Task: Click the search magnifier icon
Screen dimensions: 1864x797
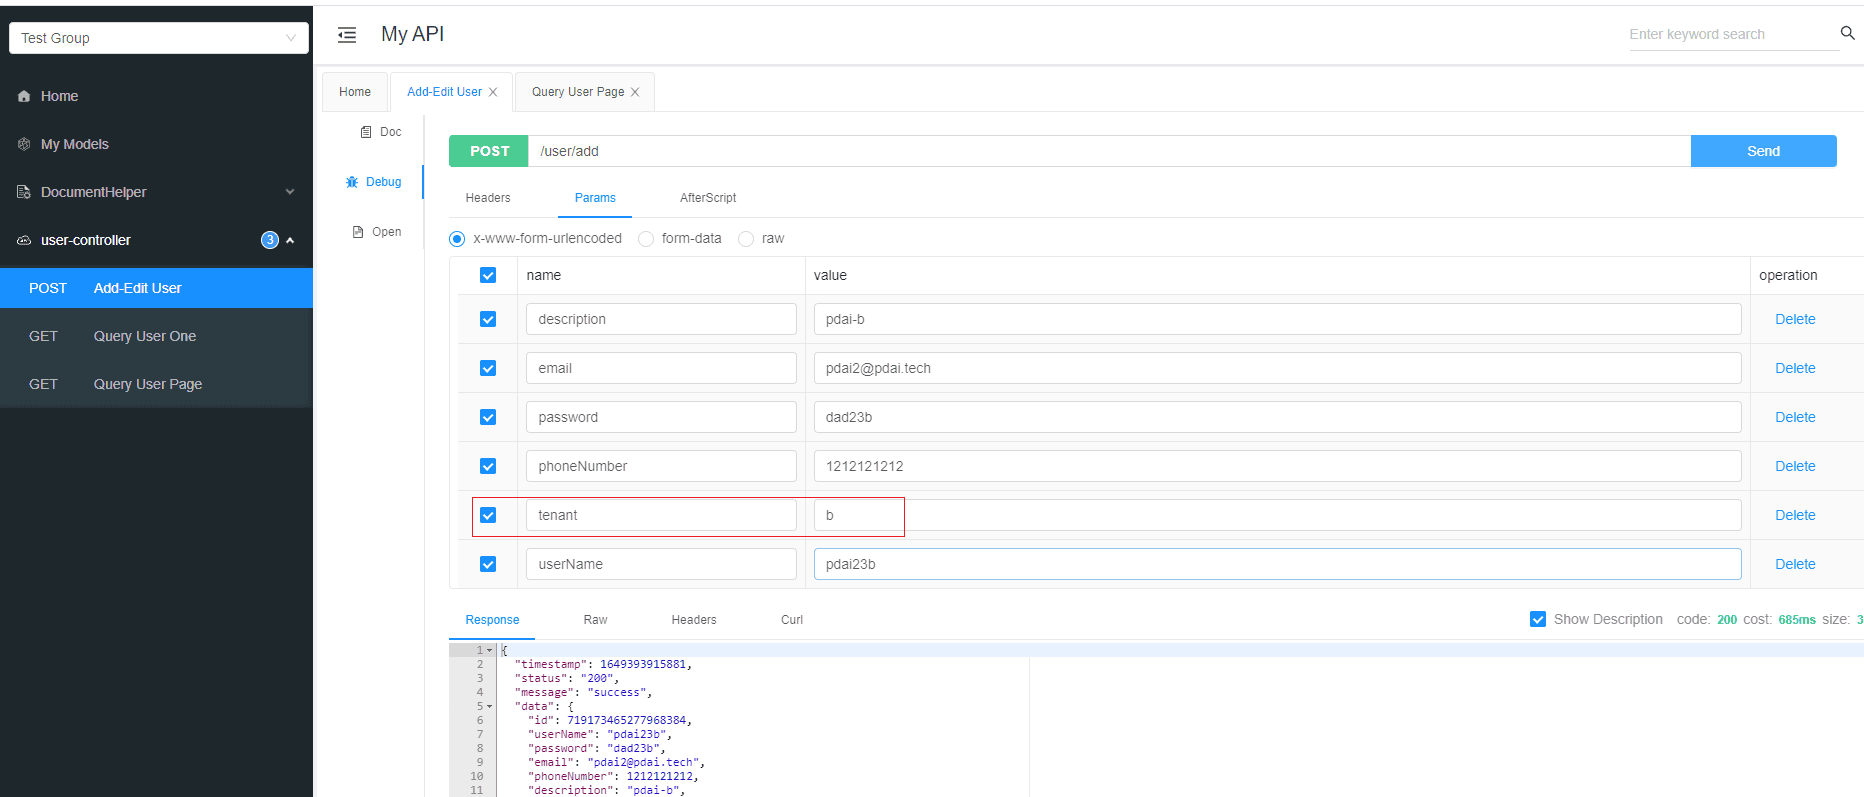Action: point(1847,33)
